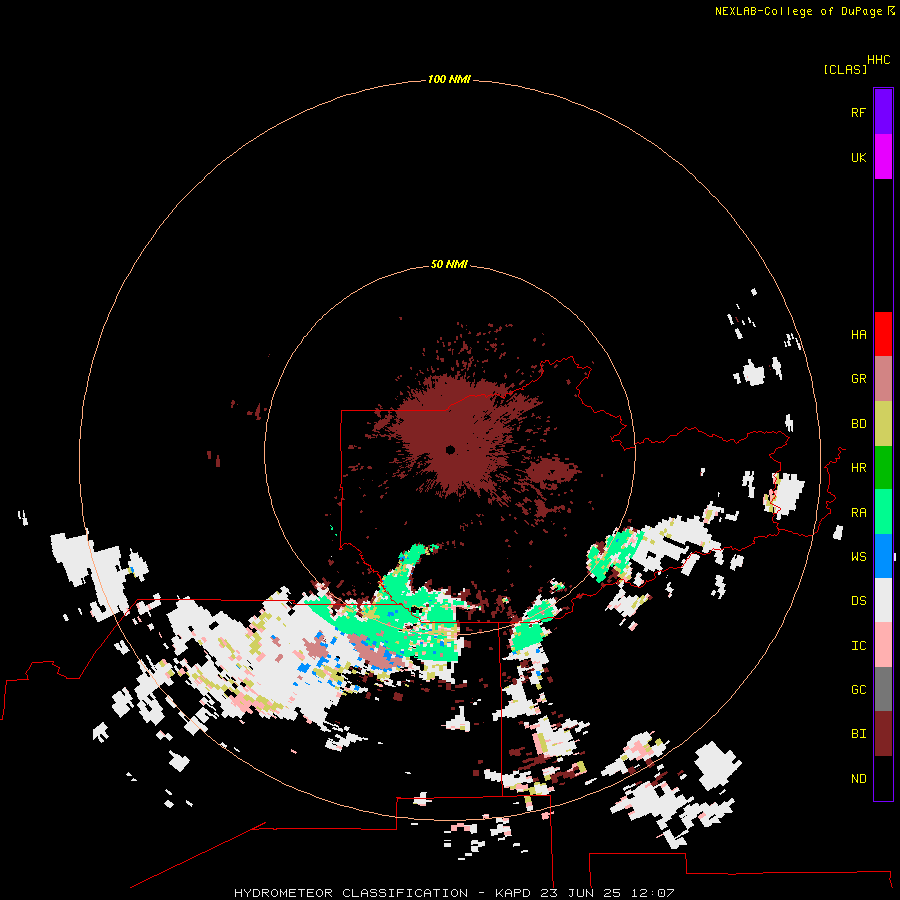Screen dimensions: 900x900
Task: Click the BI brown legend swatch
Action: coord(883,734)
